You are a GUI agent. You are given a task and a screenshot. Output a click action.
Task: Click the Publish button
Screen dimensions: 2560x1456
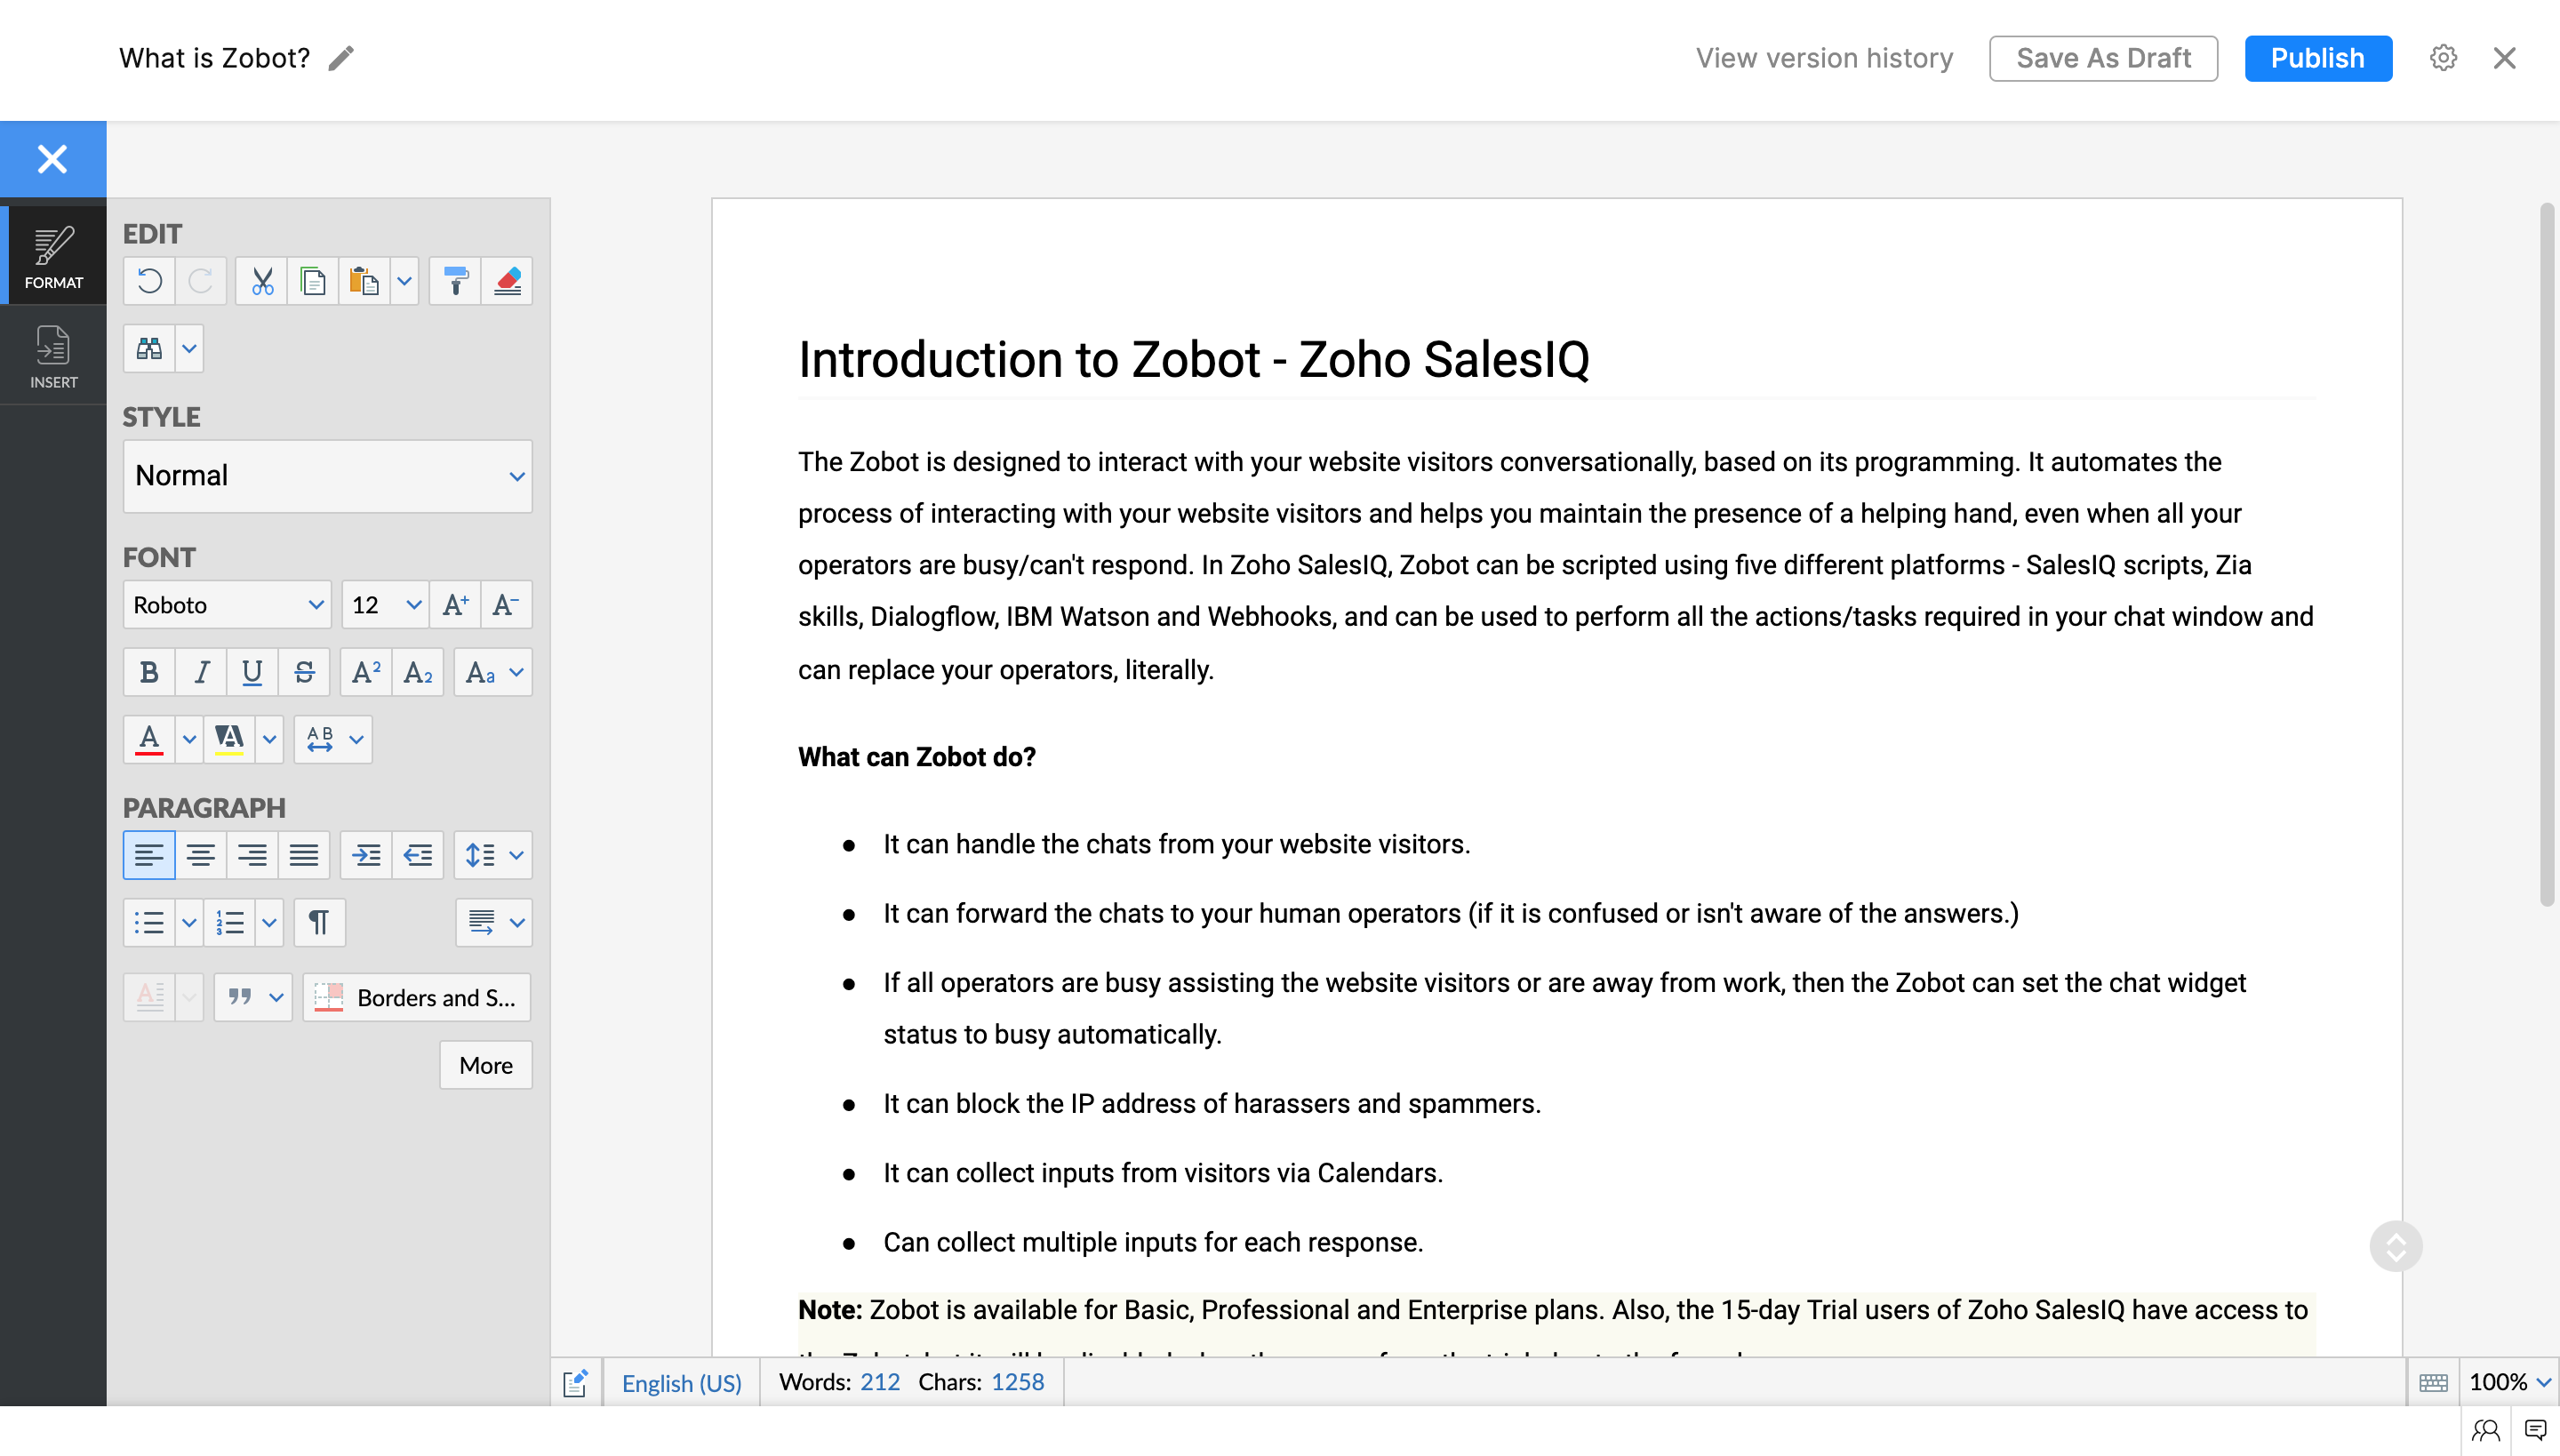(2317, 58)
